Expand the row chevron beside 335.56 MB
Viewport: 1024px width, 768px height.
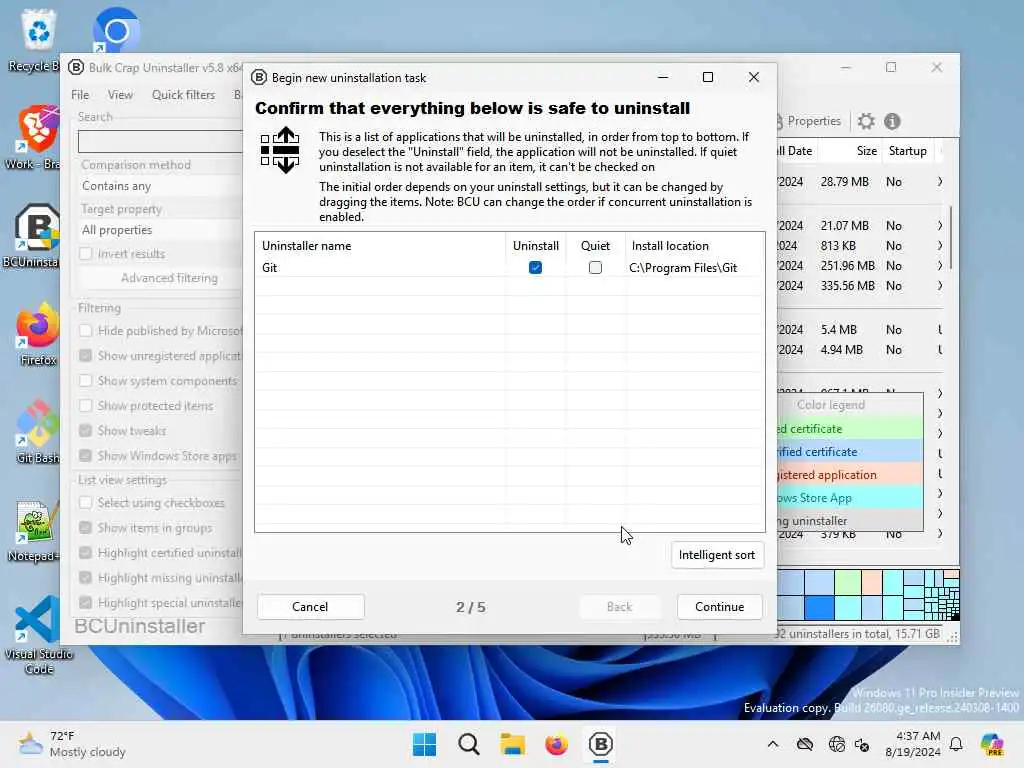pos(940,286)
